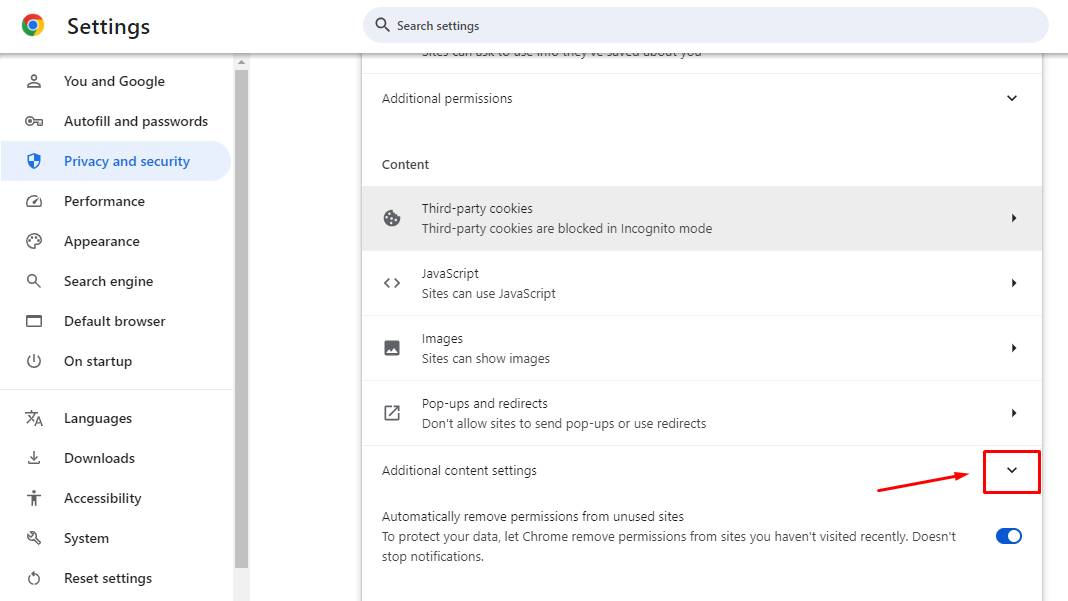The width and height of the screenshot is (1068, 601).
Task: Open Images settings via its arrow
Action: [1014, 348]
